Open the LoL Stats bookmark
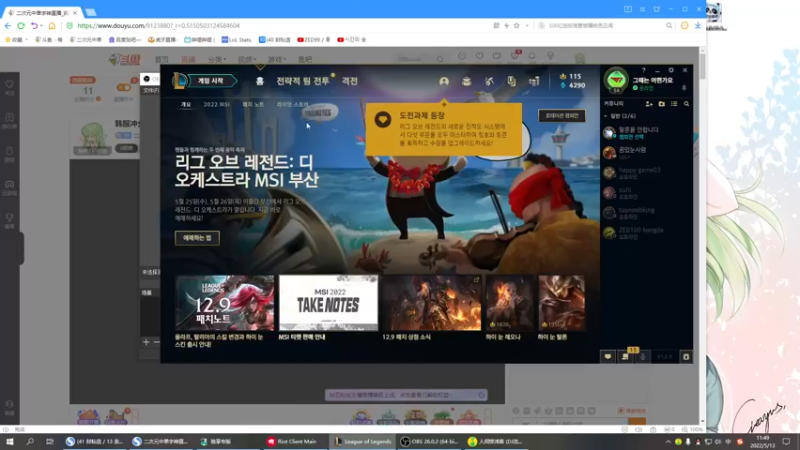 pyautogui.click(x=237, y=39)
